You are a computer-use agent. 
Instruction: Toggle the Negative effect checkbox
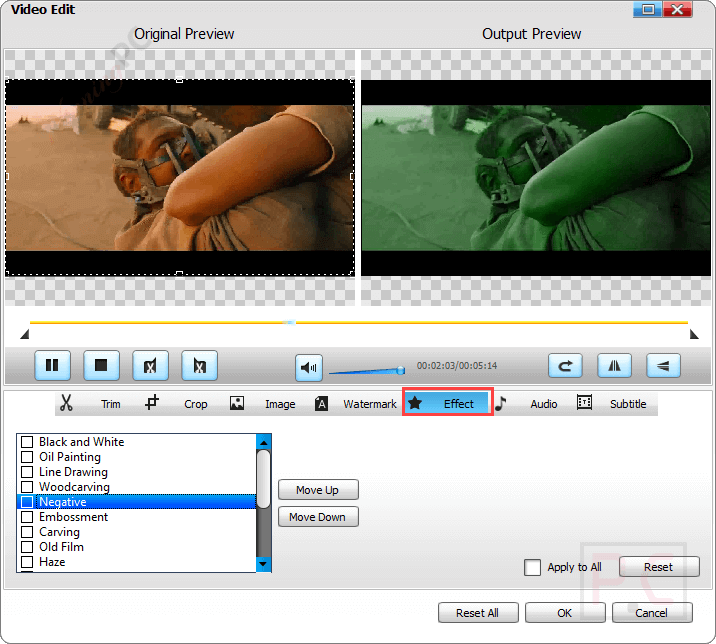(x=27, y=502)
